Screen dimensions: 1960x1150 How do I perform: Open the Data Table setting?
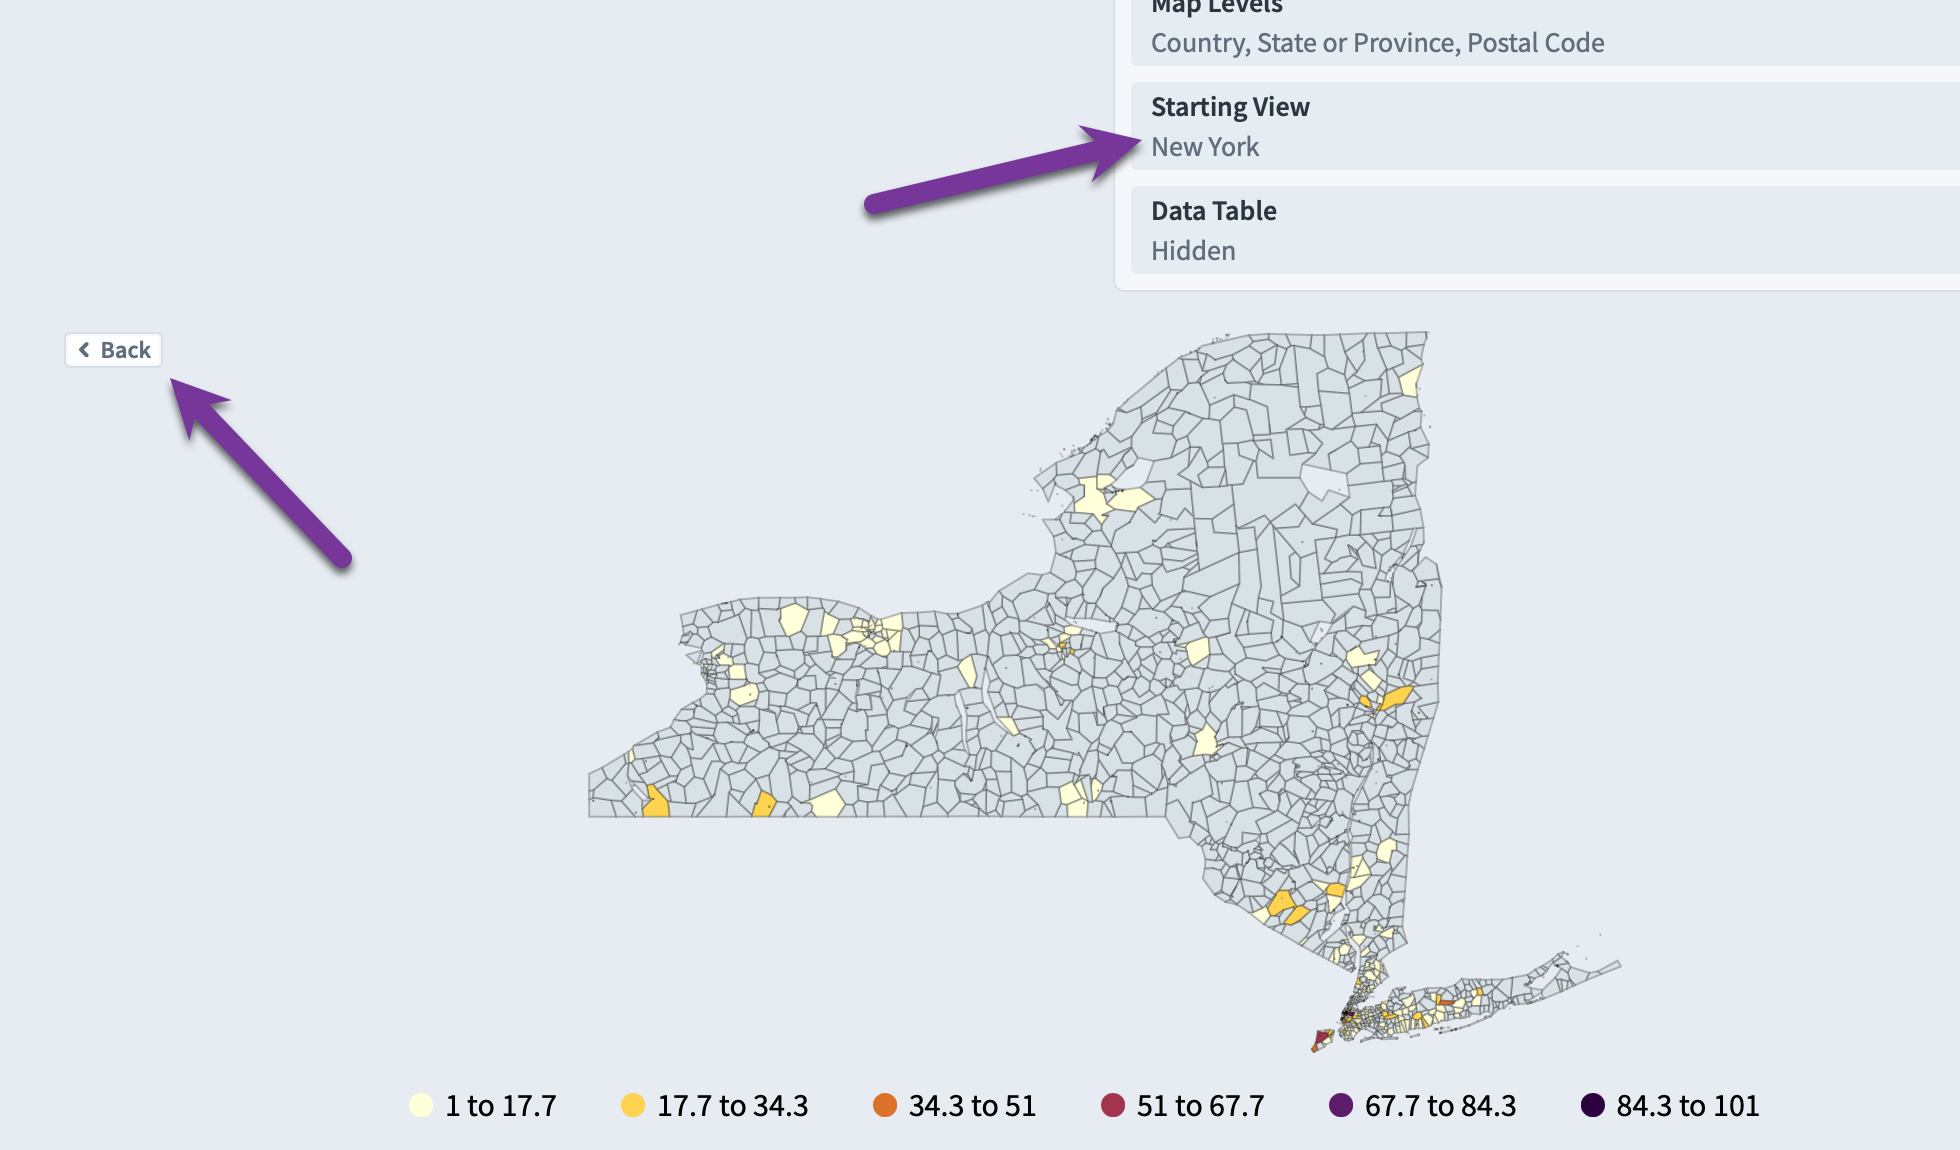point(1545,230)
